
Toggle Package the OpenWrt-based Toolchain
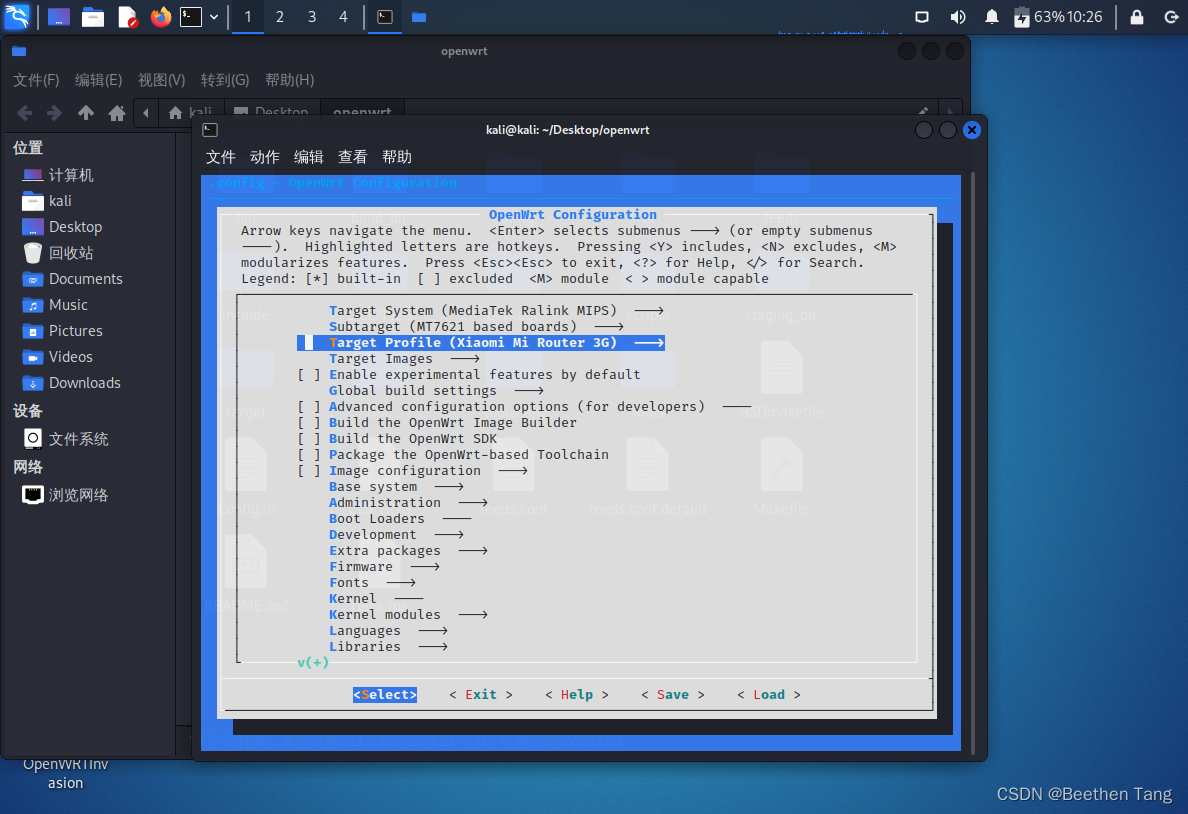coord(308,455)
